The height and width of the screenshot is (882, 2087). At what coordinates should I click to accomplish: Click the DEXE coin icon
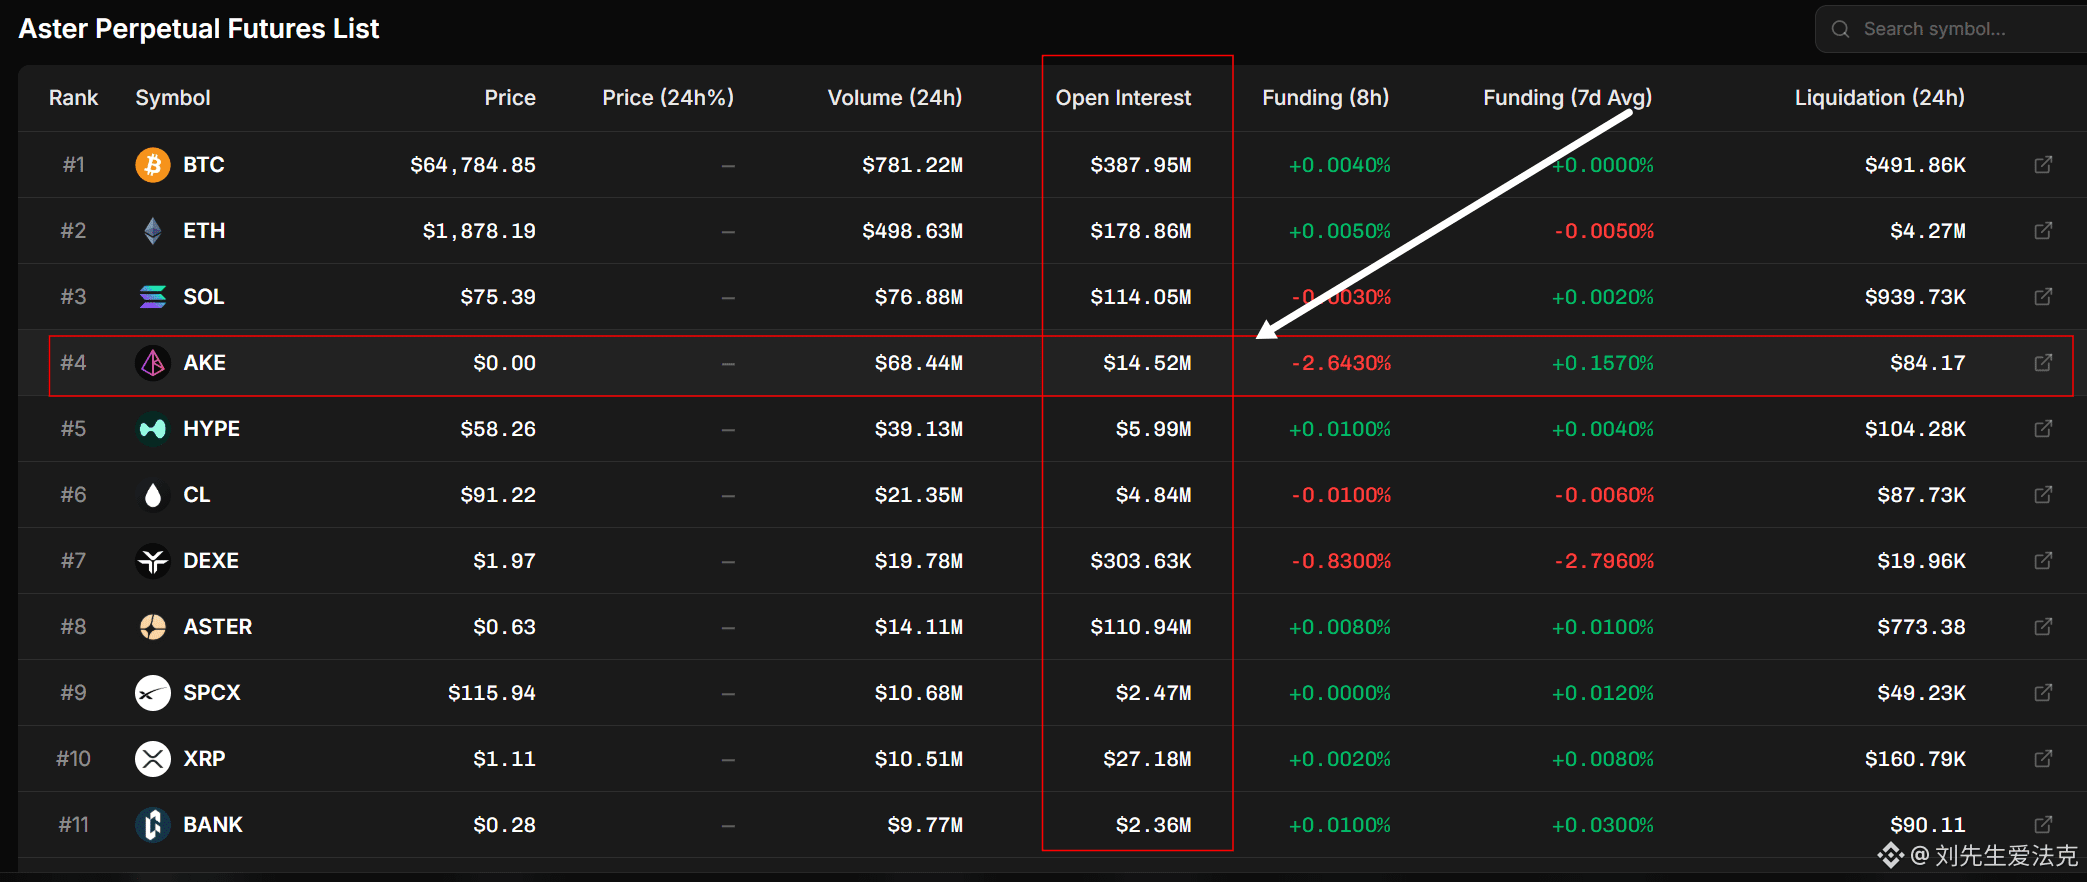tap(152, 560)
